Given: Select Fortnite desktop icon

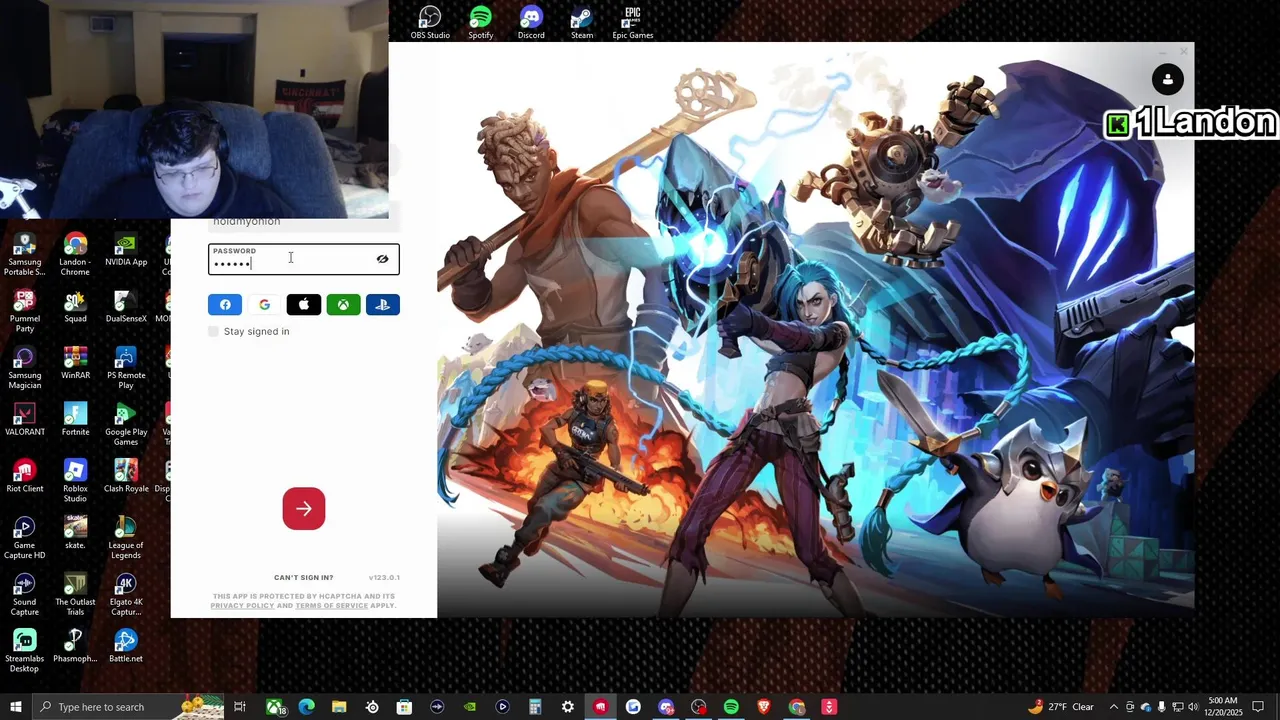Looking at the screenshot, I should (x=75, y=420).
